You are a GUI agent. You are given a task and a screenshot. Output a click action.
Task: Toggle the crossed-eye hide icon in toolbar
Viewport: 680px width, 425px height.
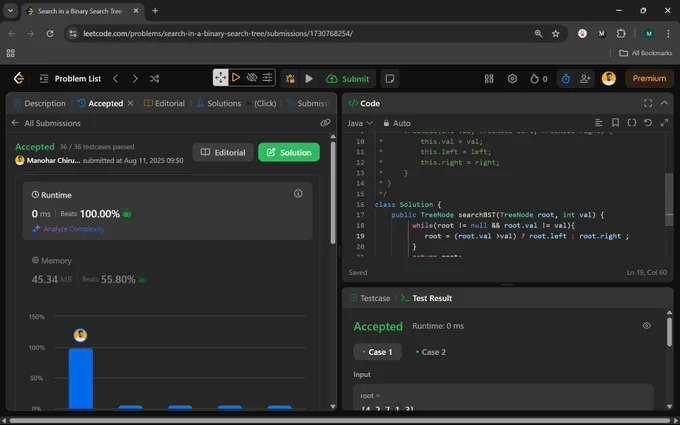click(252, 78)
